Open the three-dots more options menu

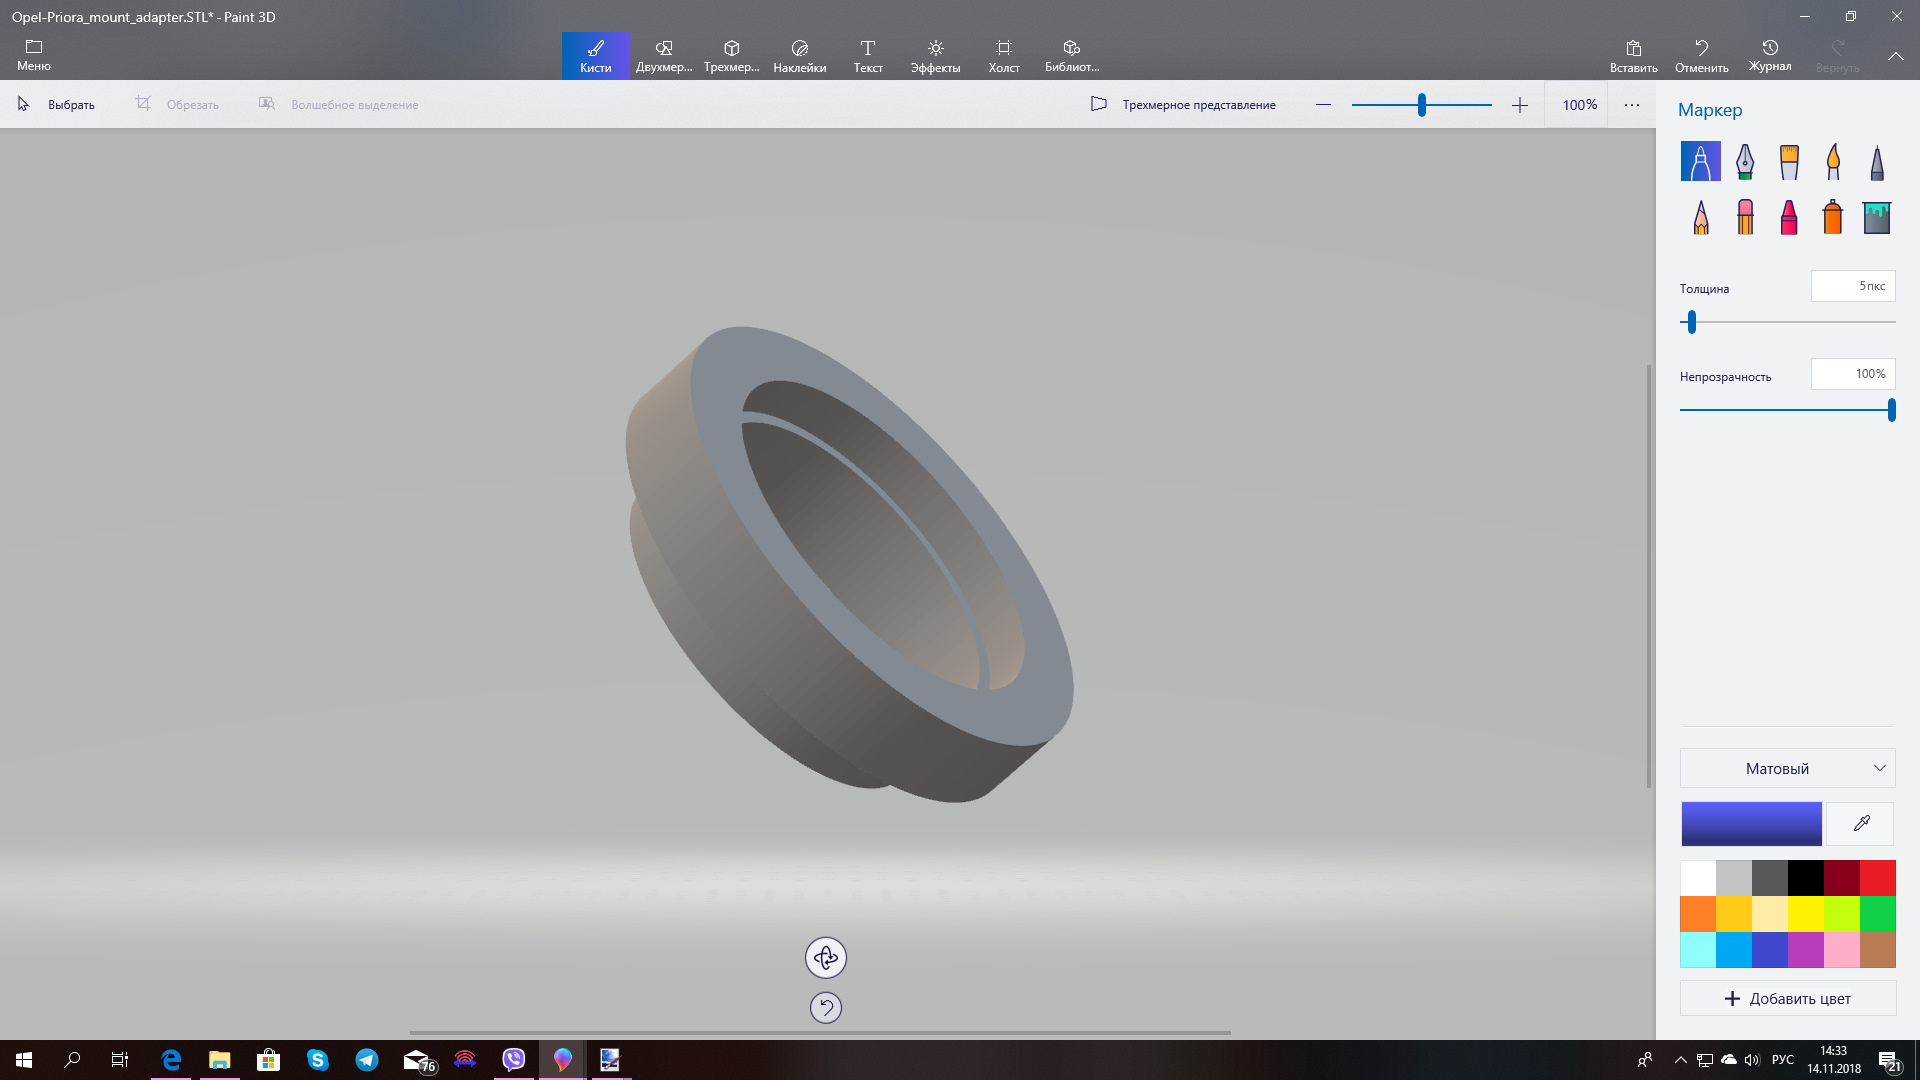[x=1632, y=105]
